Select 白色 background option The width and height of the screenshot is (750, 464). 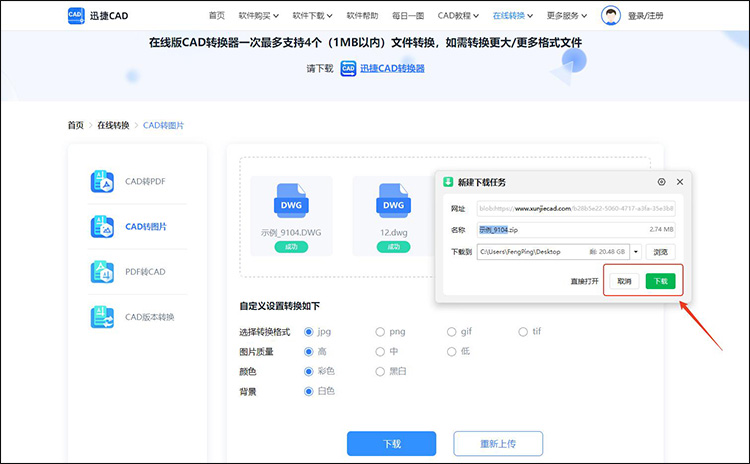click(x=309, y=391)
